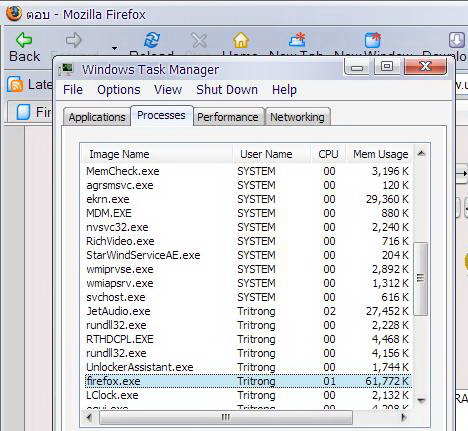468x431 pixels.
Task: Maximize the Task Manager window
Action: pos(387,67)
